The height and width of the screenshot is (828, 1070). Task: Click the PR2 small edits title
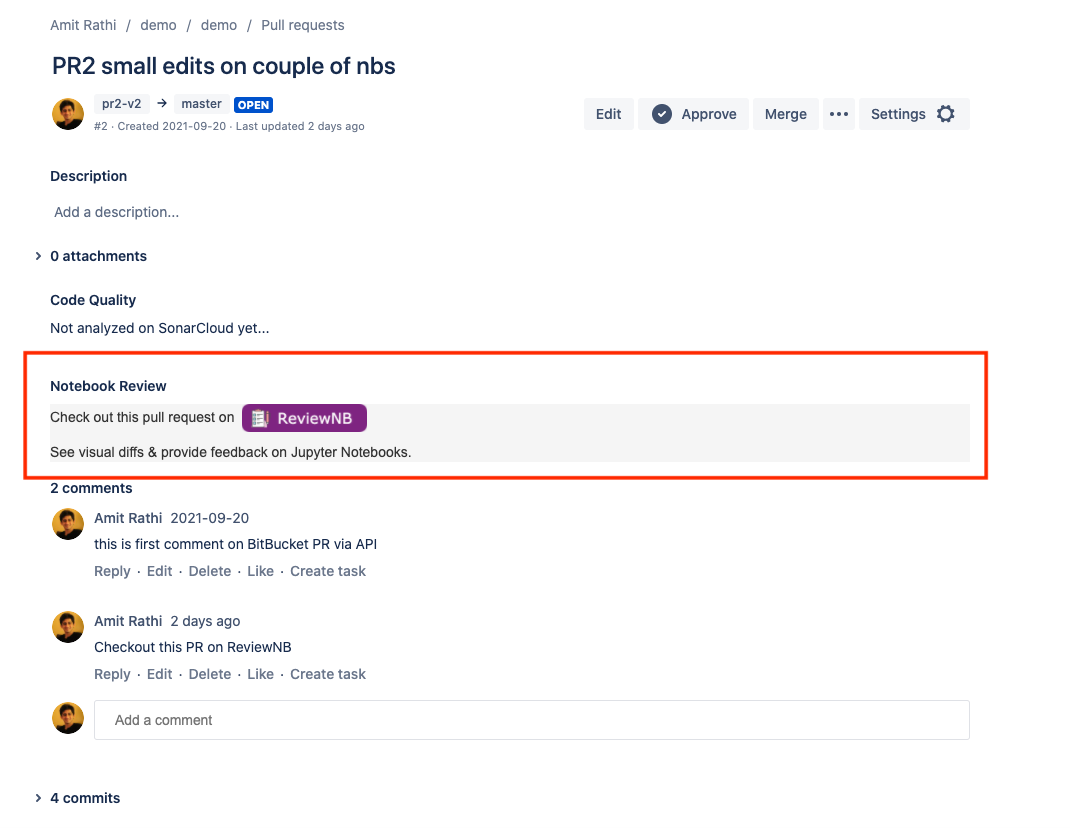tap(224, 66)
